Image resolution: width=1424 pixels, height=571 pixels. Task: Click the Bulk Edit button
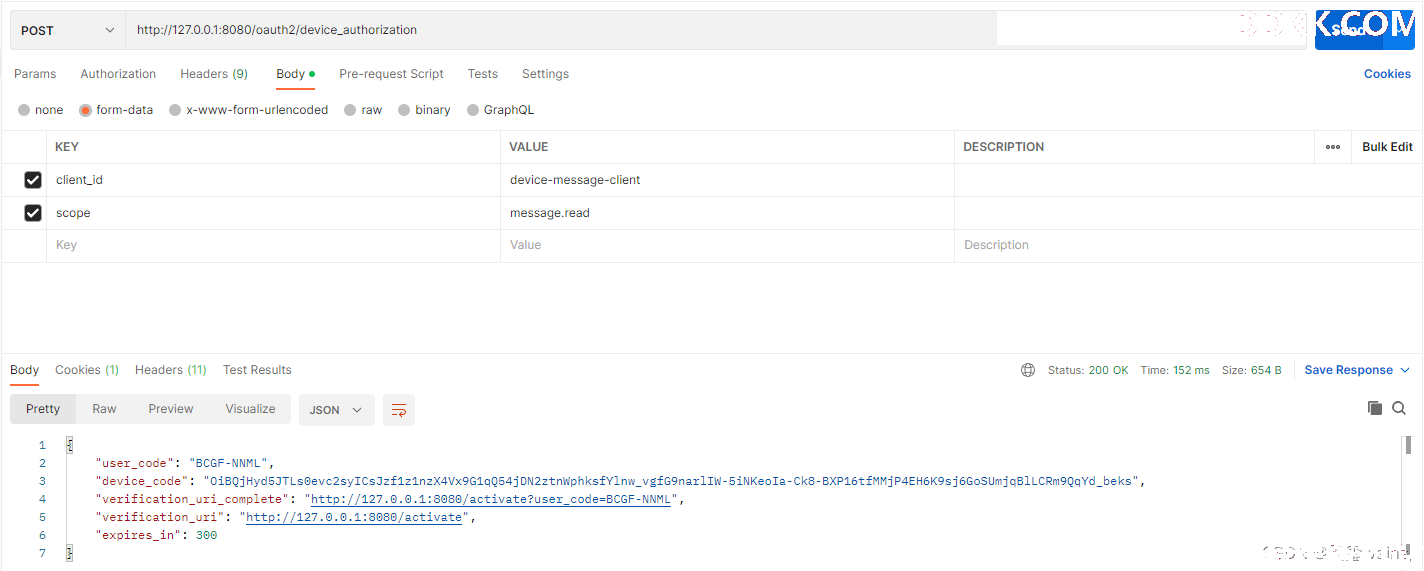click(1387, 147)
